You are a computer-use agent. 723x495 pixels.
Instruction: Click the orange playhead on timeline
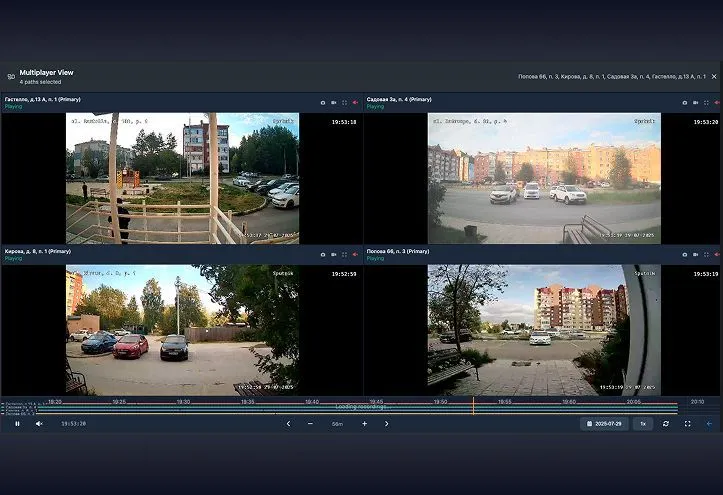[473, 406]
